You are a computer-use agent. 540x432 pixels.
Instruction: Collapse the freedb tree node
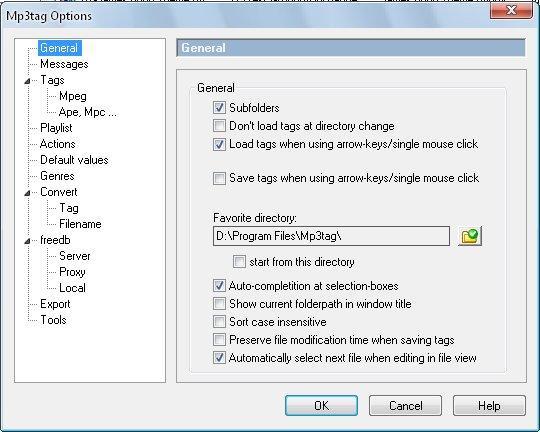[27, 241]
